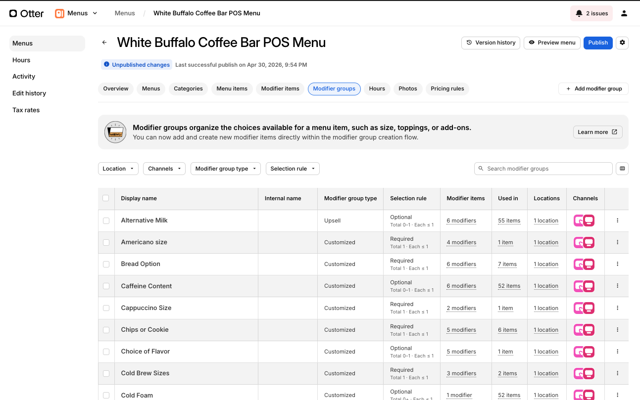Click the info banner coffee illustration
Image resolution: width=640 pixels, height=400 pixels.
[115, 132]
